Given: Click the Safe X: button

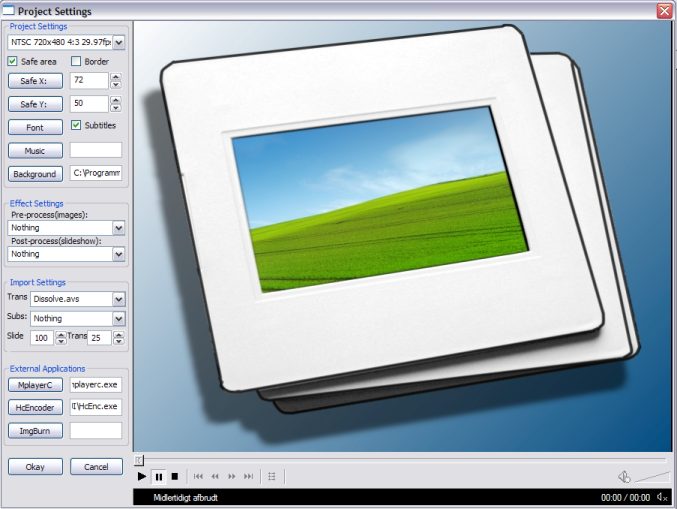Looking at the screenshot, I should [35, 81].
